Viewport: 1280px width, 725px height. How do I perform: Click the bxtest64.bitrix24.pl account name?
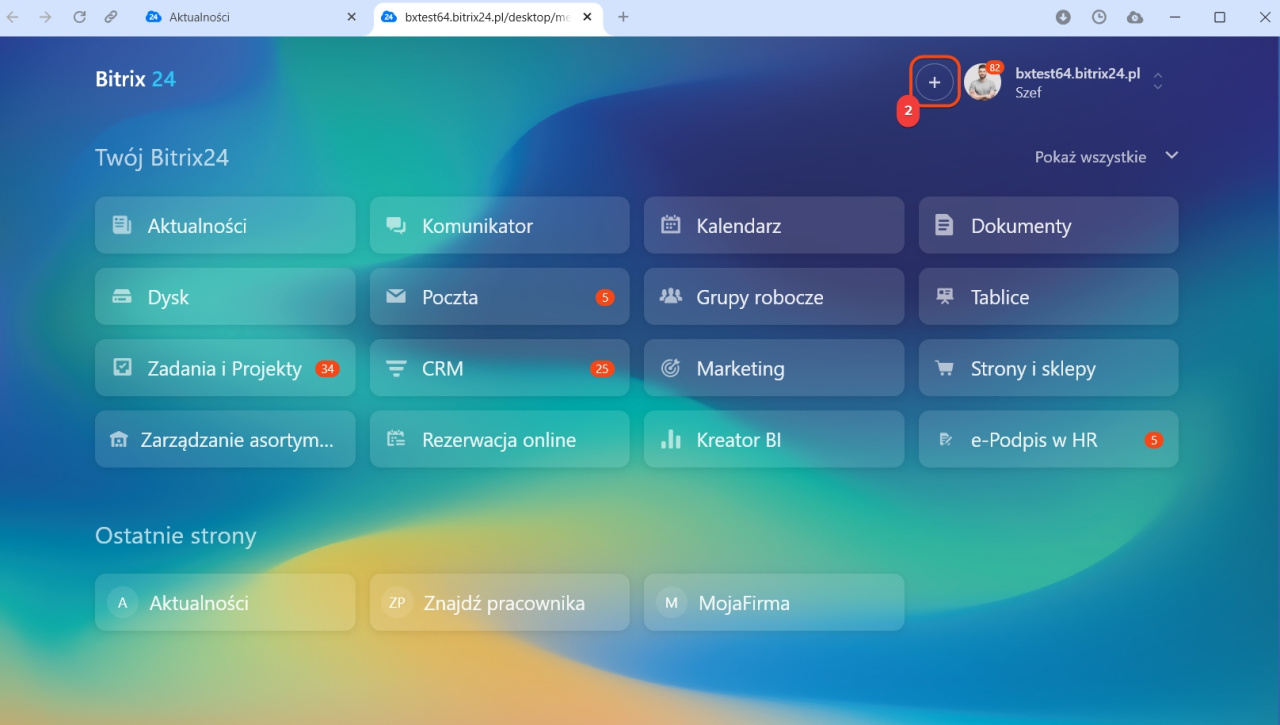(x=1077, y=73)
